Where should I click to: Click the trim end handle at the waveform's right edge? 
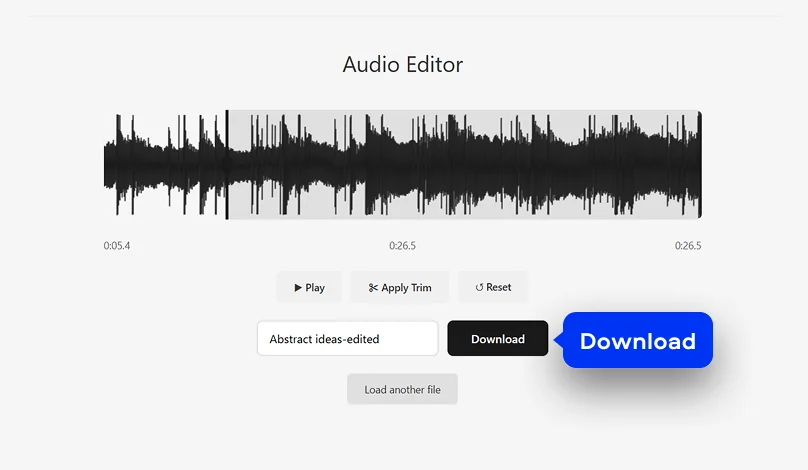(x=700, y=165)
